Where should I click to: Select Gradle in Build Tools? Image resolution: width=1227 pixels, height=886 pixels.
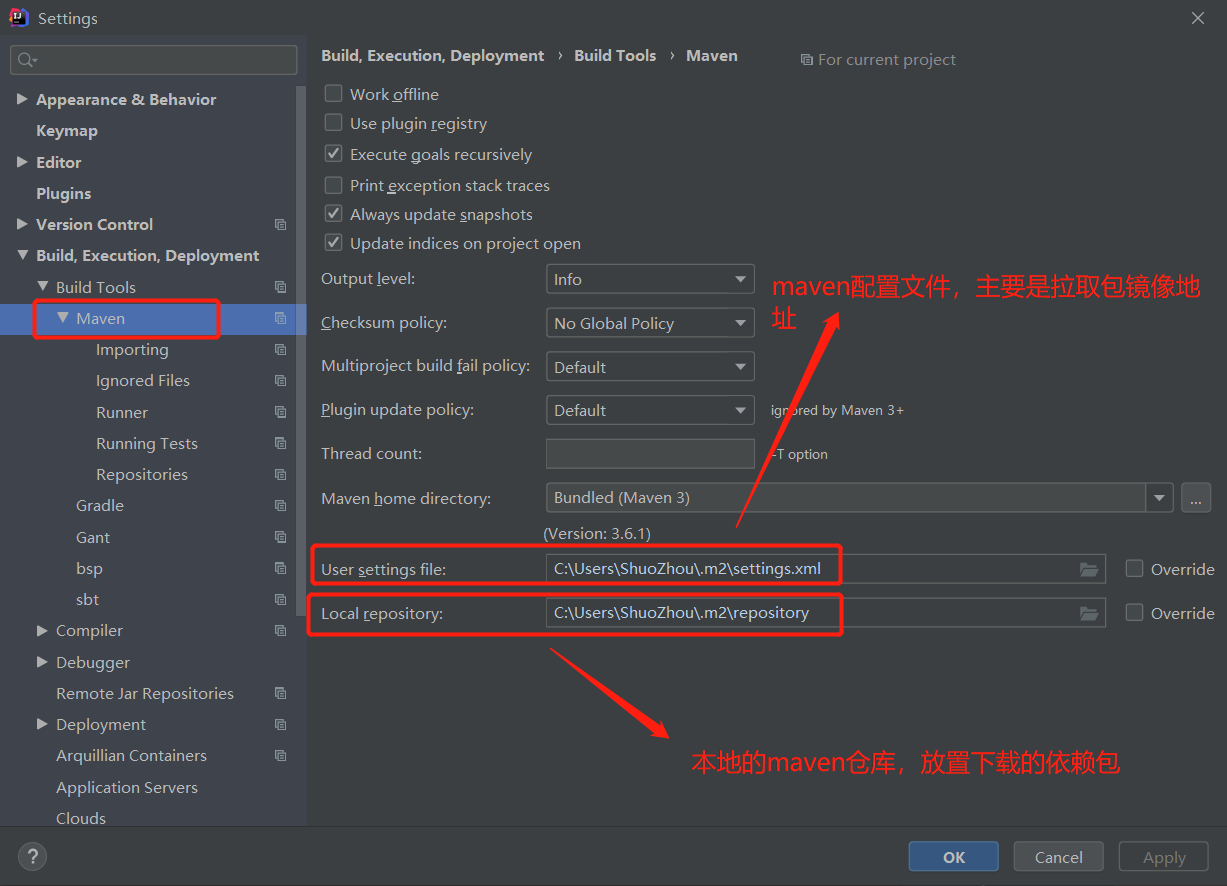click(x=100, y=506)
